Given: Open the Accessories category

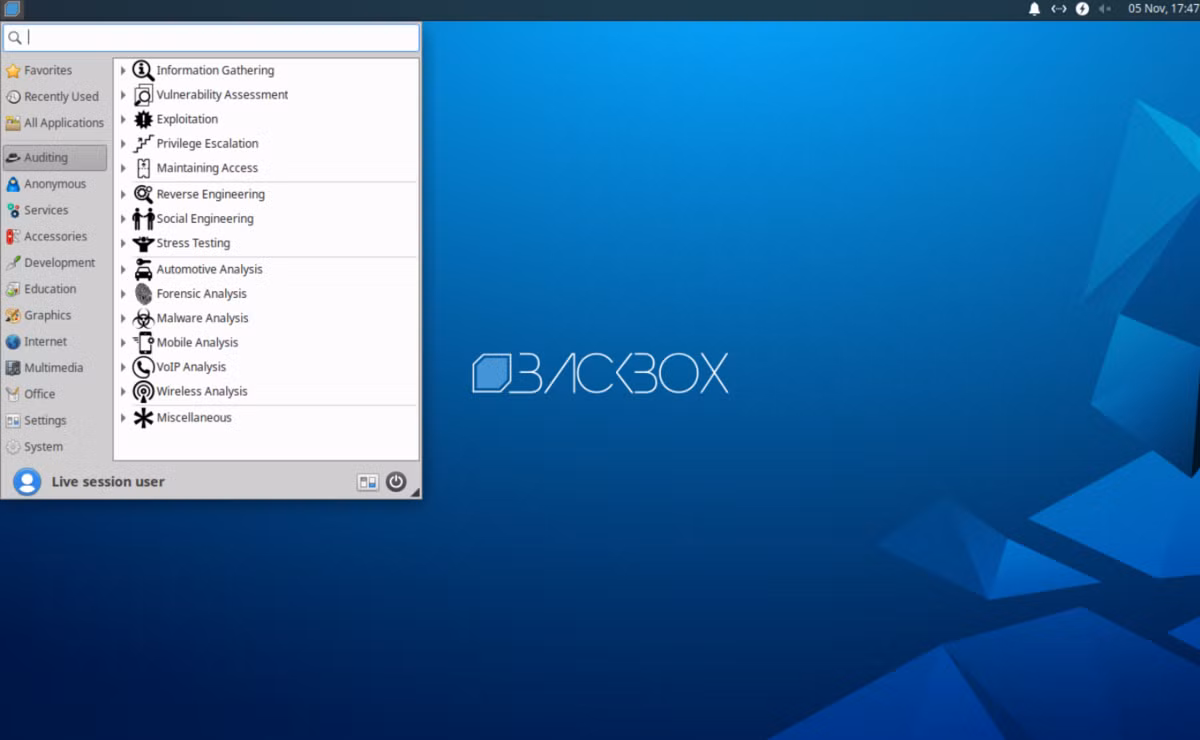Looking at the screenshot, I should point(55,237).
